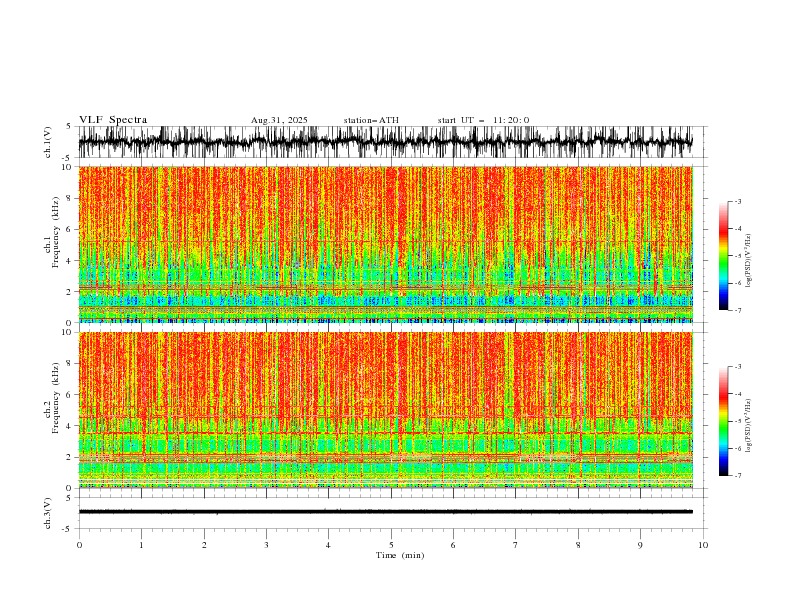The image size is (792, 612).
Task: Select the "start UT = 11:20:0" text
Action: pyautogui.click(x=483, y=120)
